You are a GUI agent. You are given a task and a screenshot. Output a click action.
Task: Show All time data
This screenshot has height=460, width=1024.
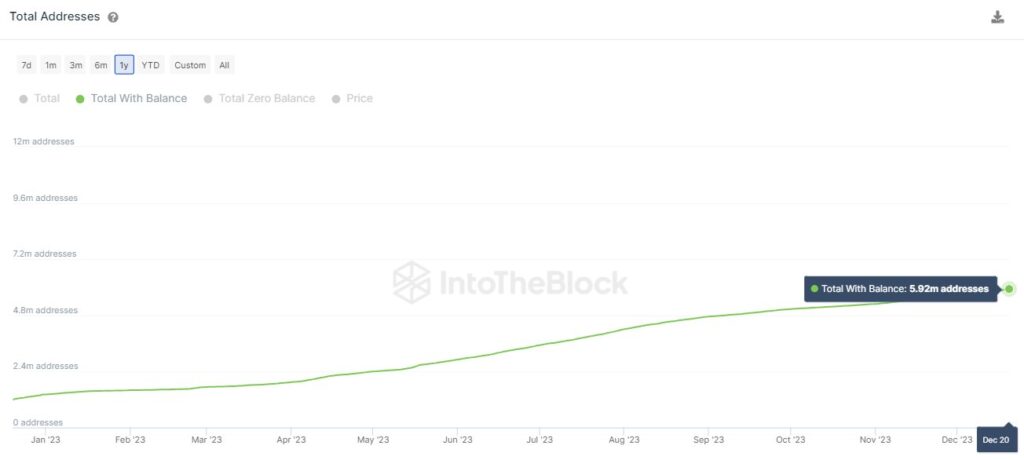(x=224, y=65)
